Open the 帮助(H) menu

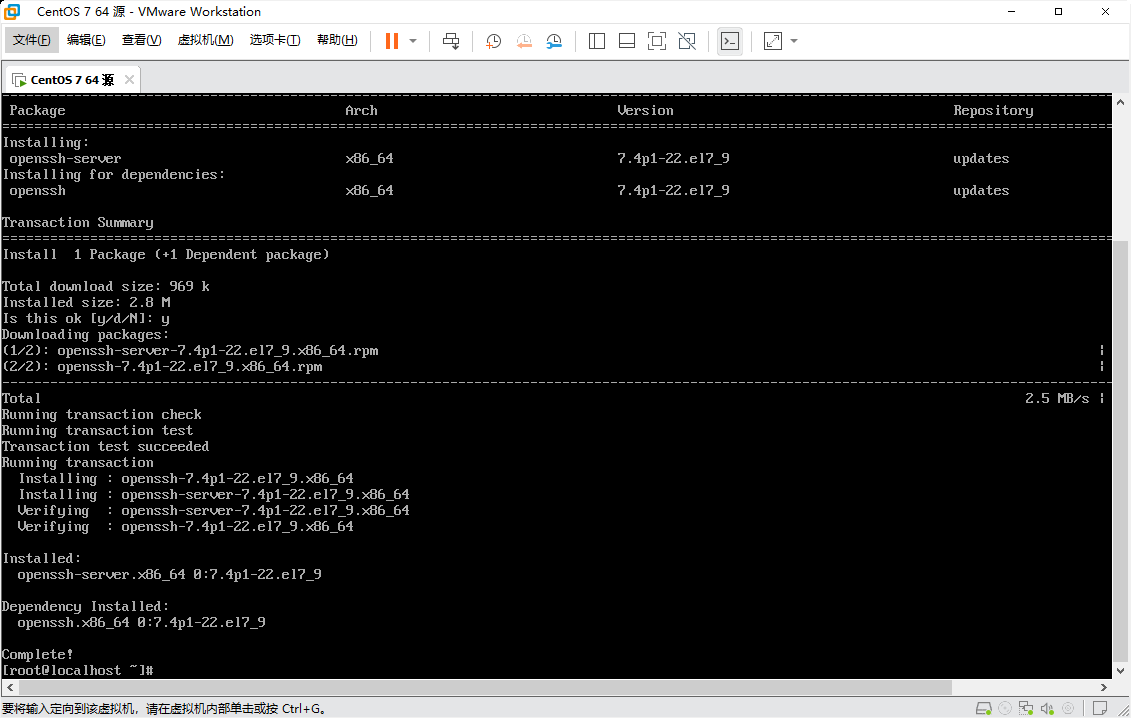click(337, 40)
